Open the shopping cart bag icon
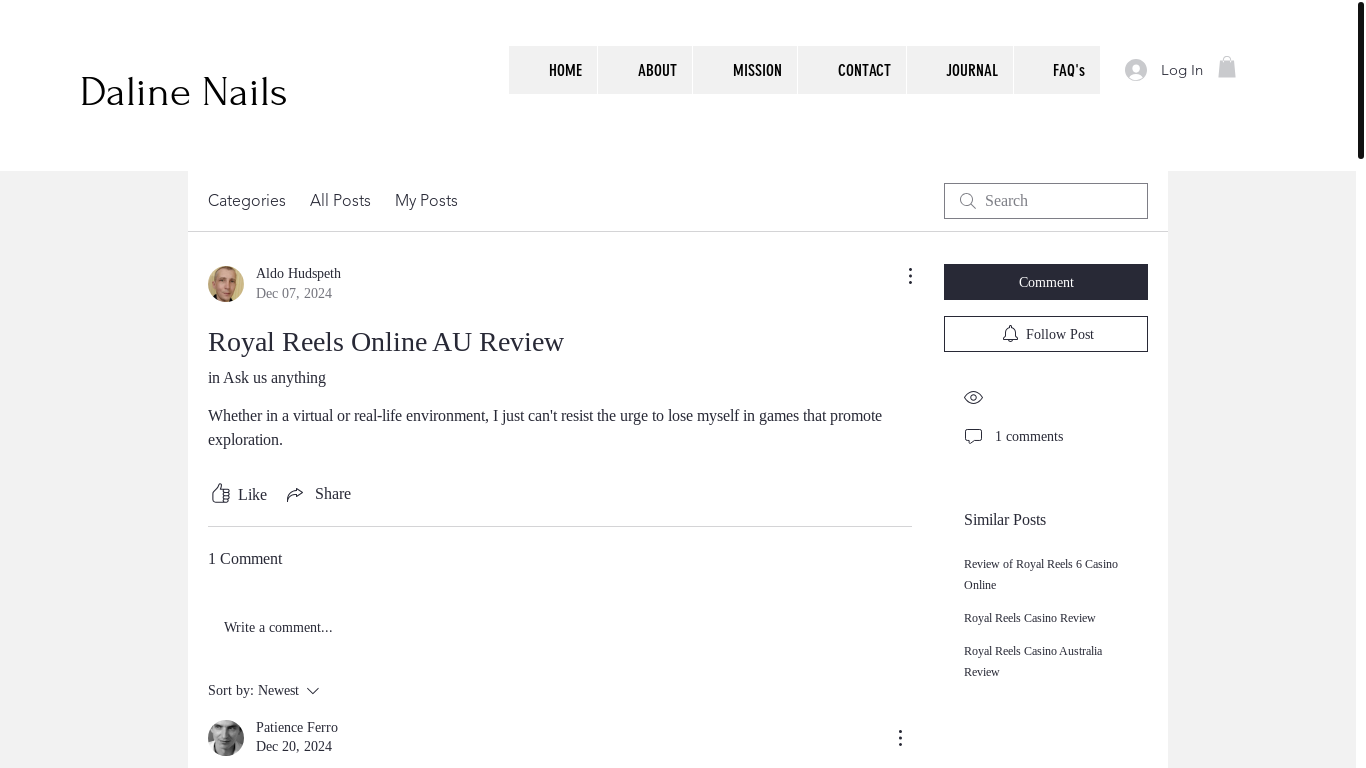Viewport: 1366px width, 768px height. pos(1227,67)
